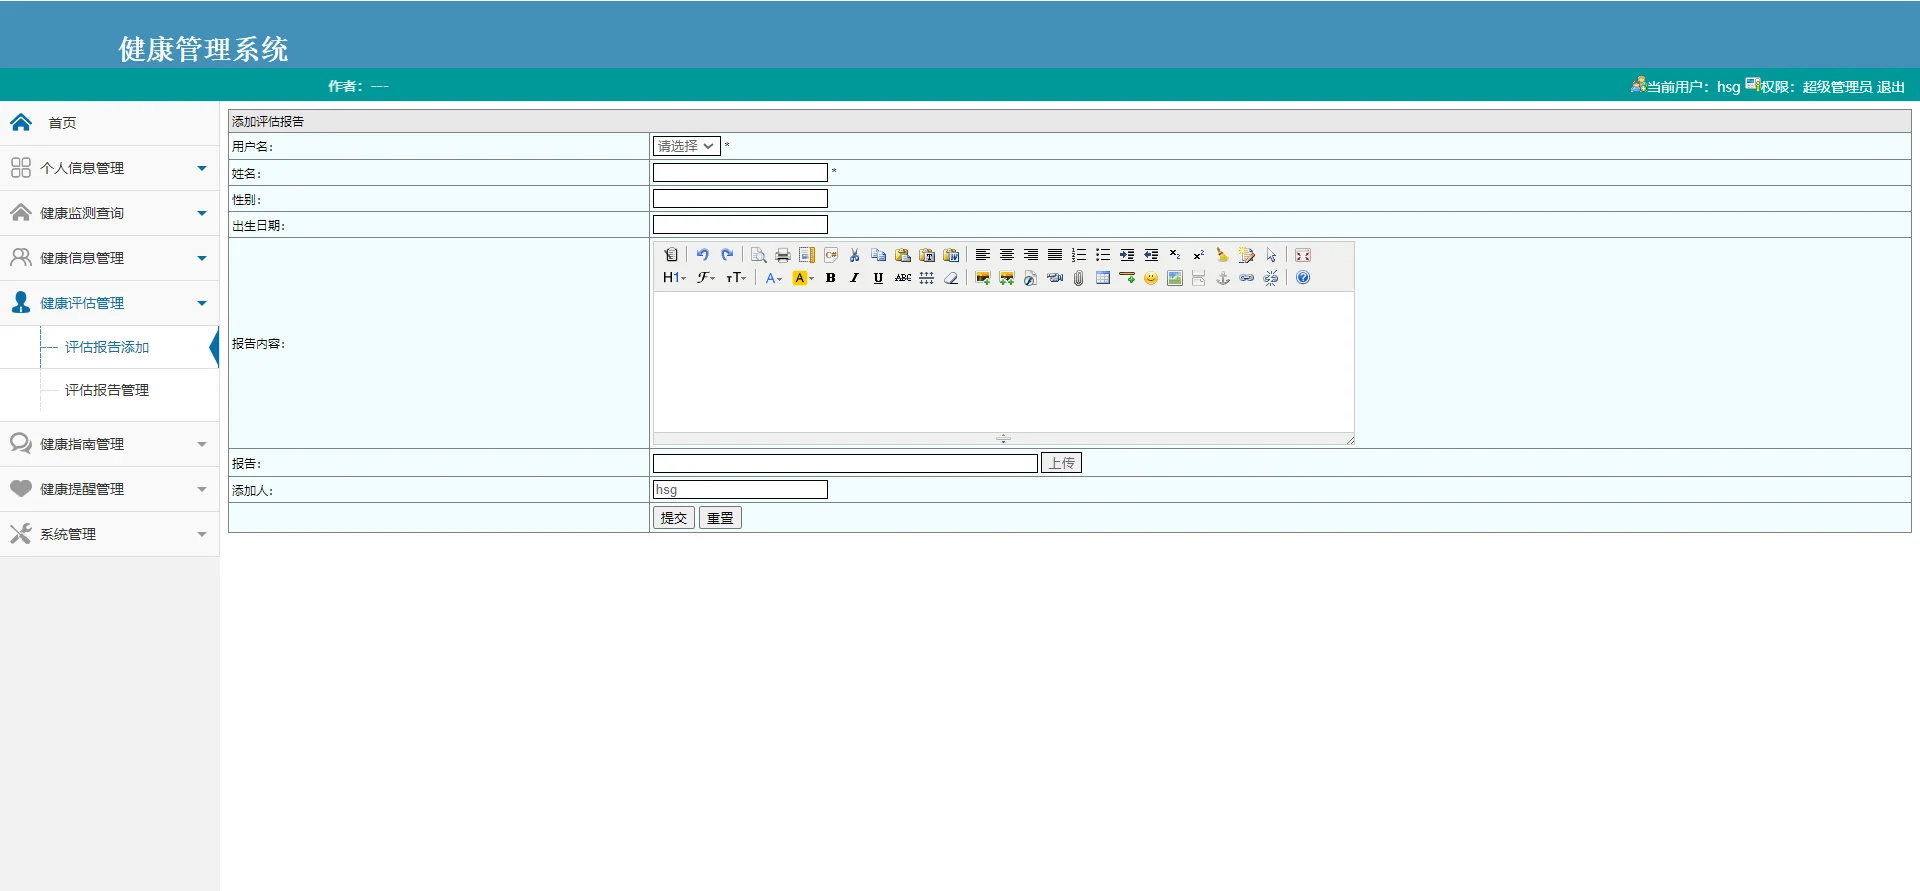Open the font size dropdown
This screenshot has height=891, width=1920.
tap(736, 278)
